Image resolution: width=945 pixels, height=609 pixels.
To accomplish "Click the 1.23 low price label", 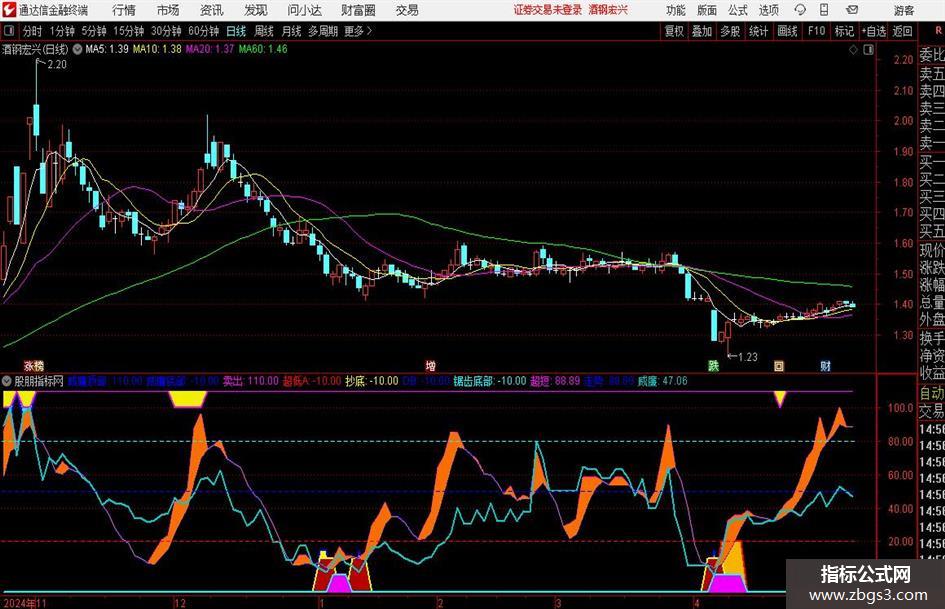I will (x=747, y=357).
